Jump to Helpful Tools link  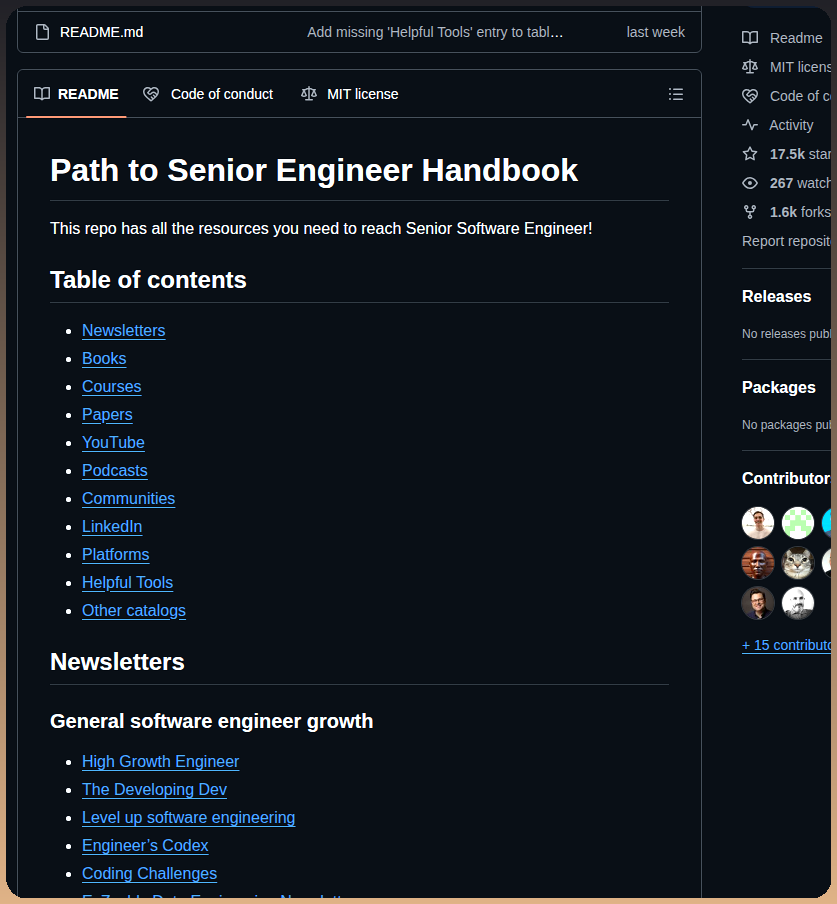click(x=127, y=582)
